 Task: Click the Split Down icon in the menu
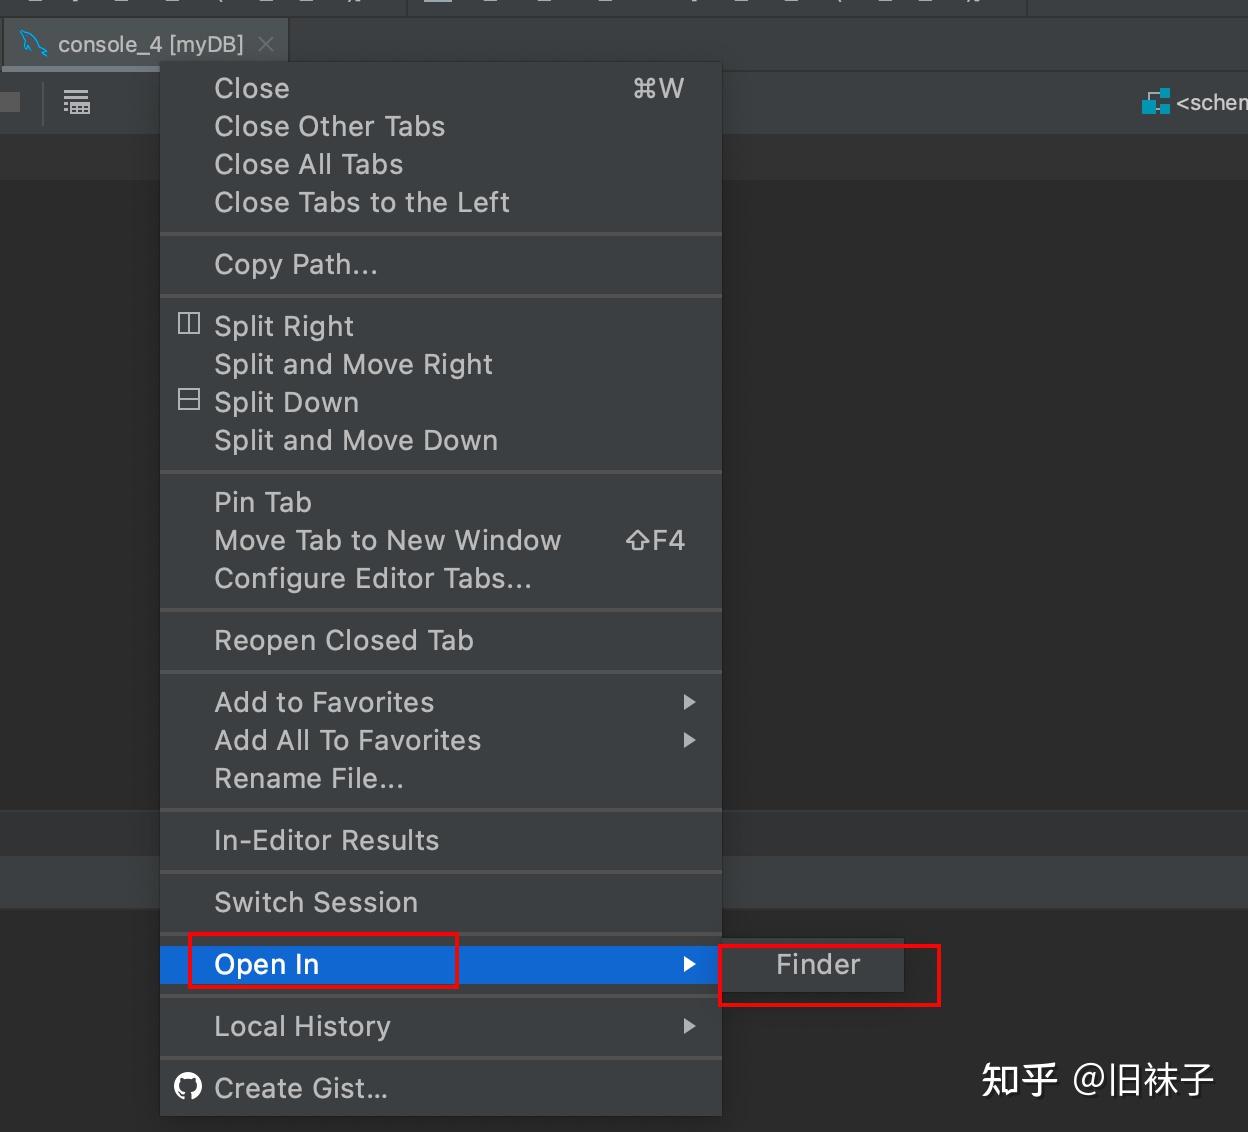click(187, 398)
